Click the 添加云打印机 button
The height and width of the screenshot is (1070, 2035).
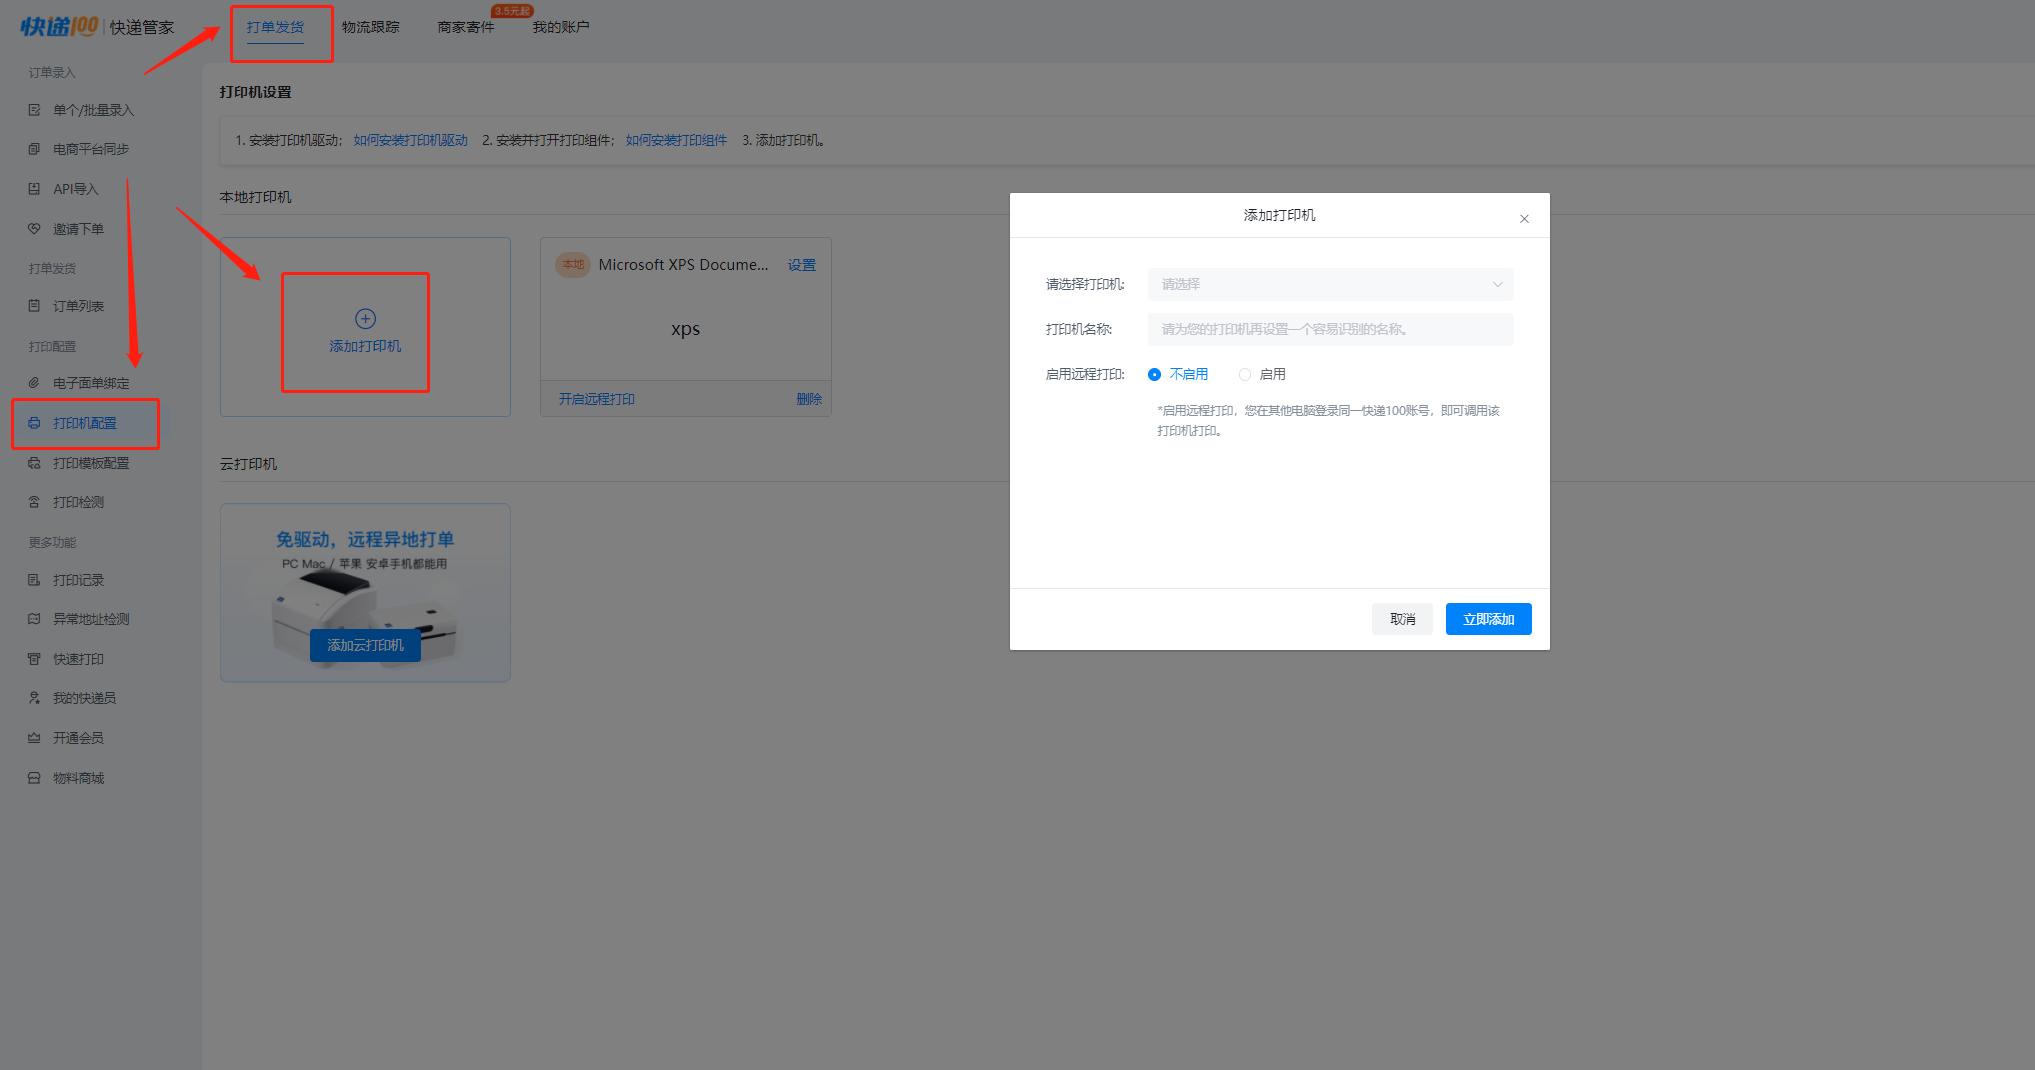click(365, 645)
